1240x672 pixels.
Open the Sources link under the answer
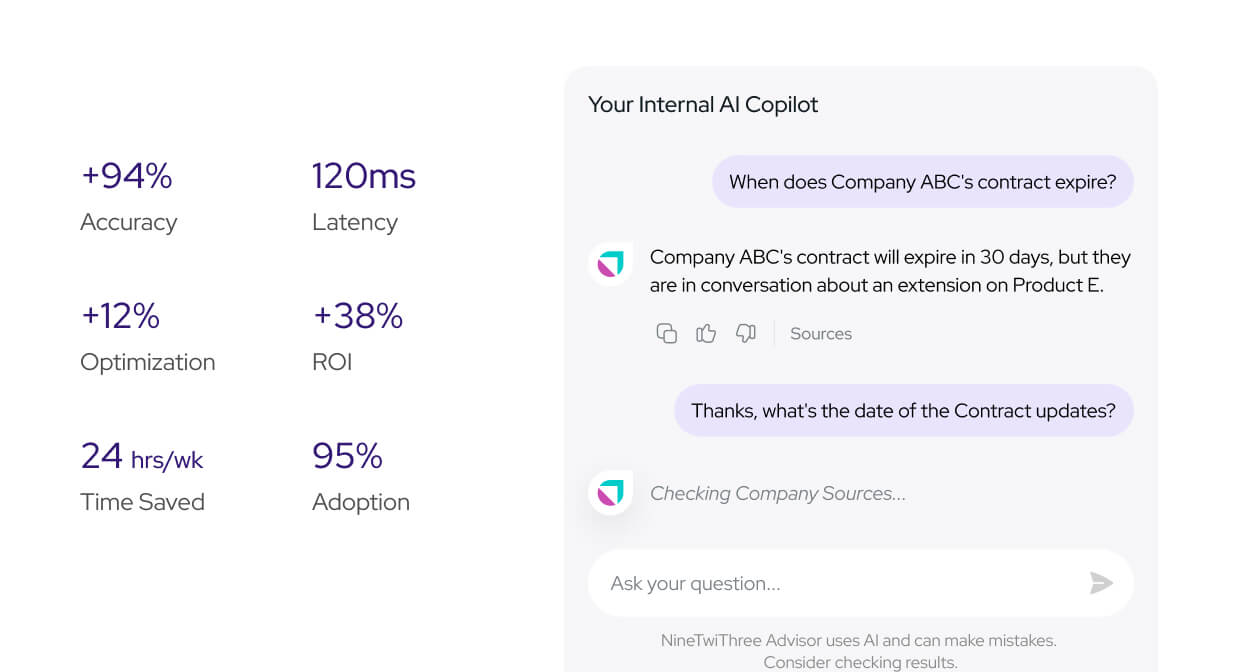(821, 334)
